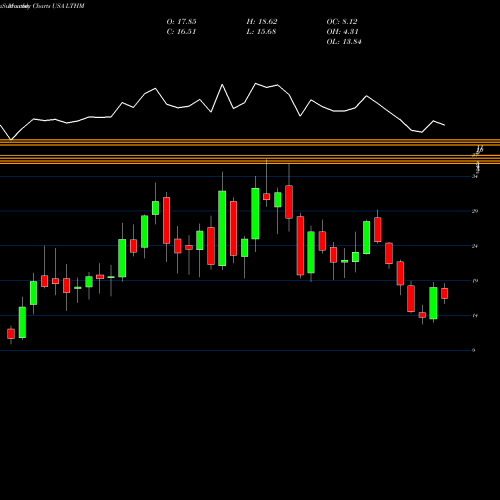Click the low value "L: 15.68"
500x500 pixels.
(262, 32)
